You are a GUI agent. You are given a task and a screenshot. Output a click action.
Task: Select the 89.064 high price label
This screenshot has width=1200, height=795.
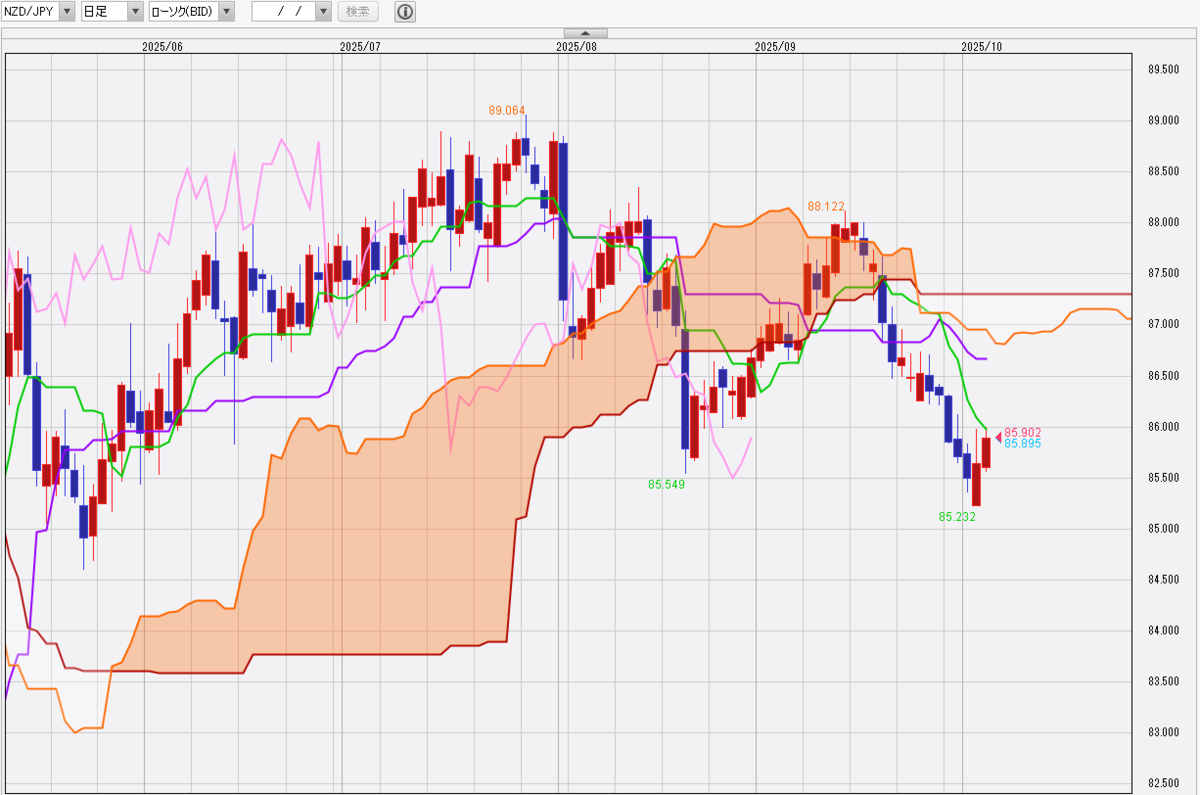(x=507, y=110)
